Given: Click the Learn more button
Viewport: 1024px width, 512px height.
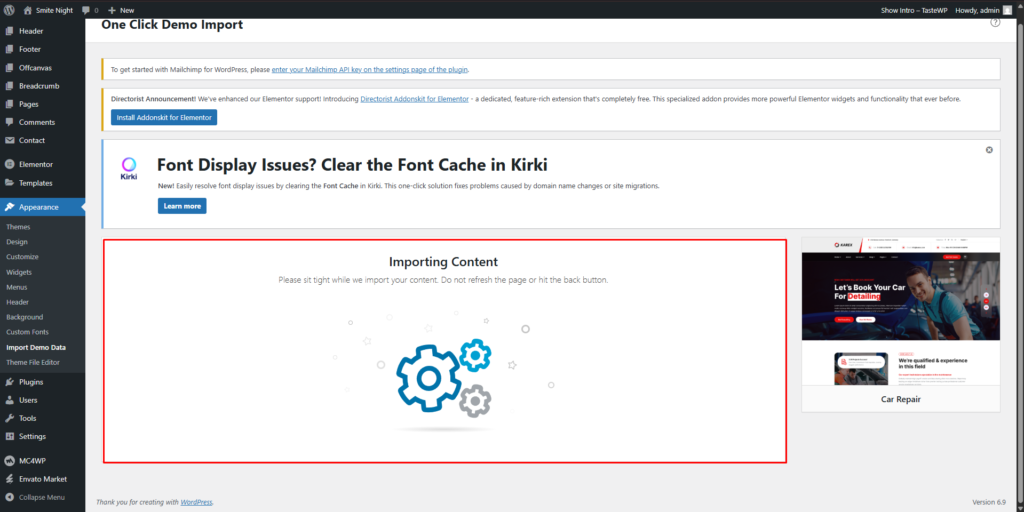Looking at the screenshot, I should pos(181,206).
